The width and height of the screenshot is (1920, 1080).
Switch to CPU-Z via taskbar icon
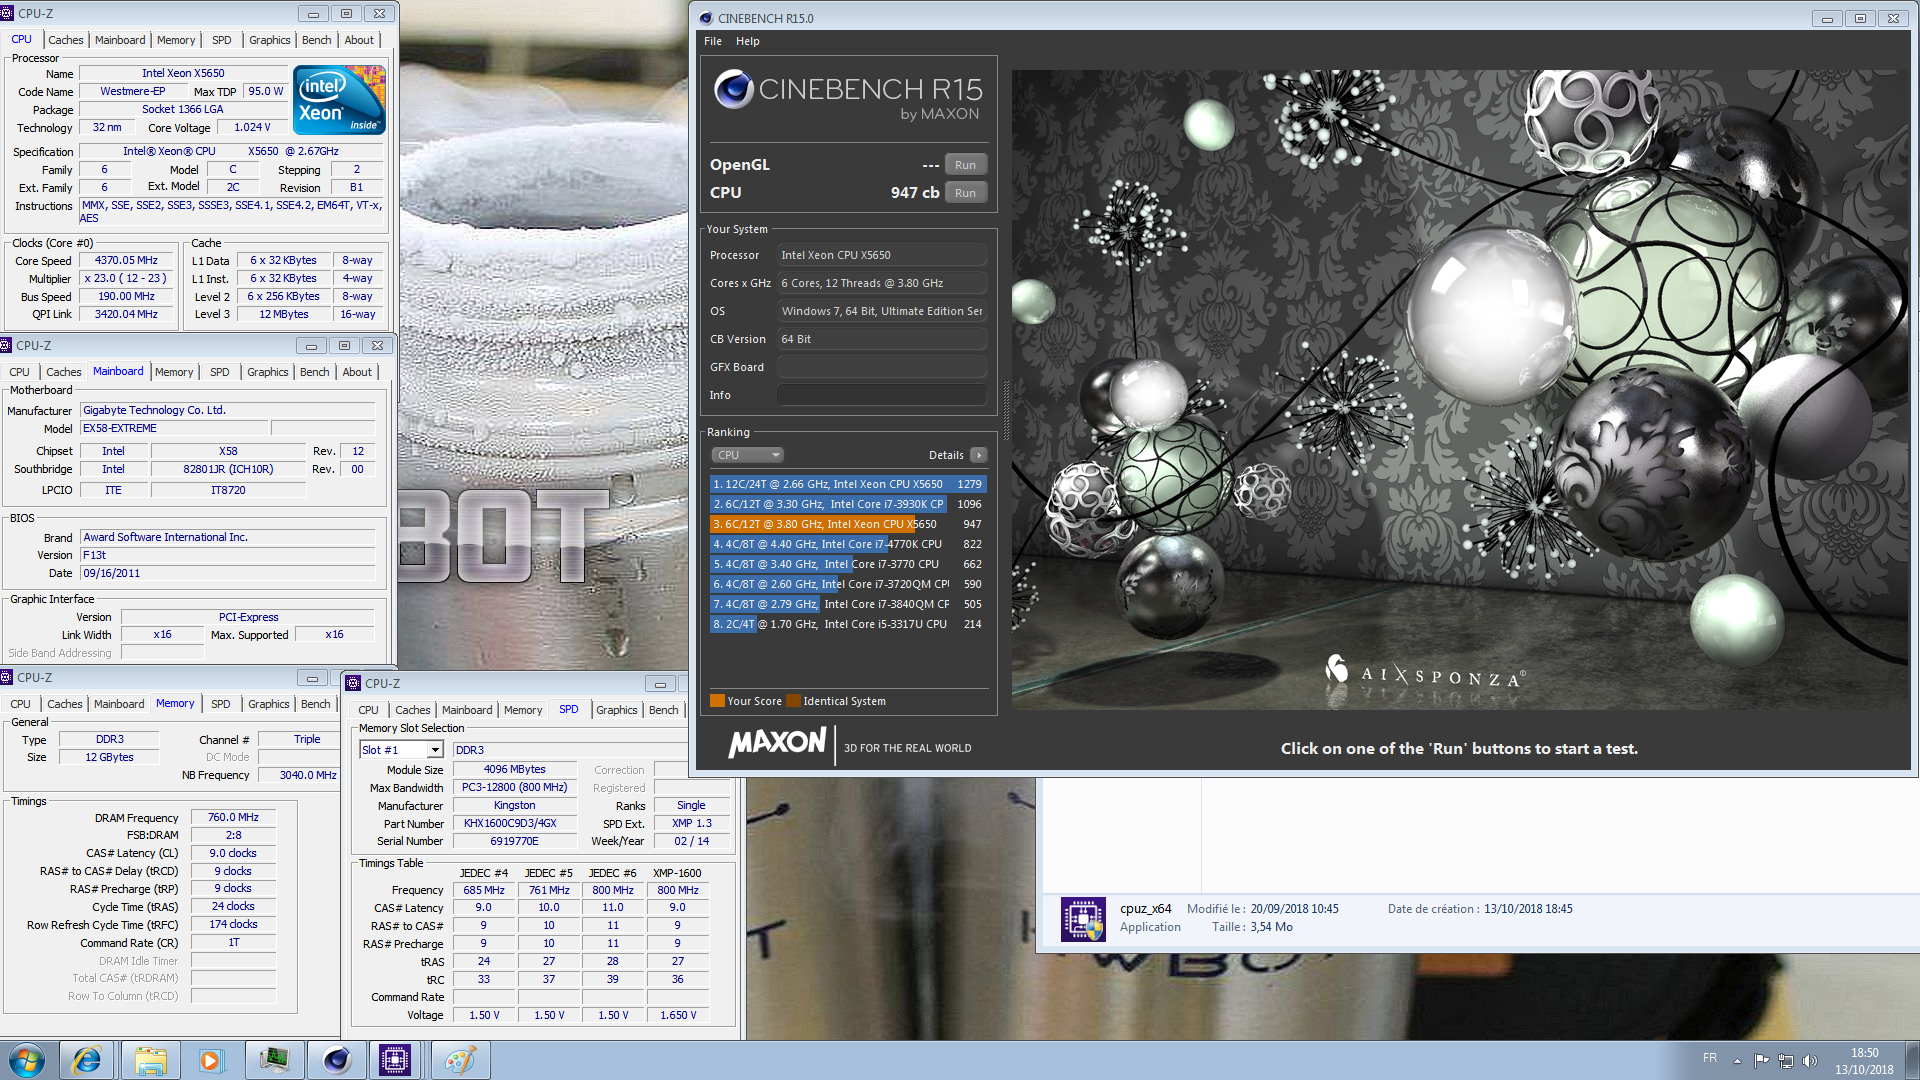396,1060
